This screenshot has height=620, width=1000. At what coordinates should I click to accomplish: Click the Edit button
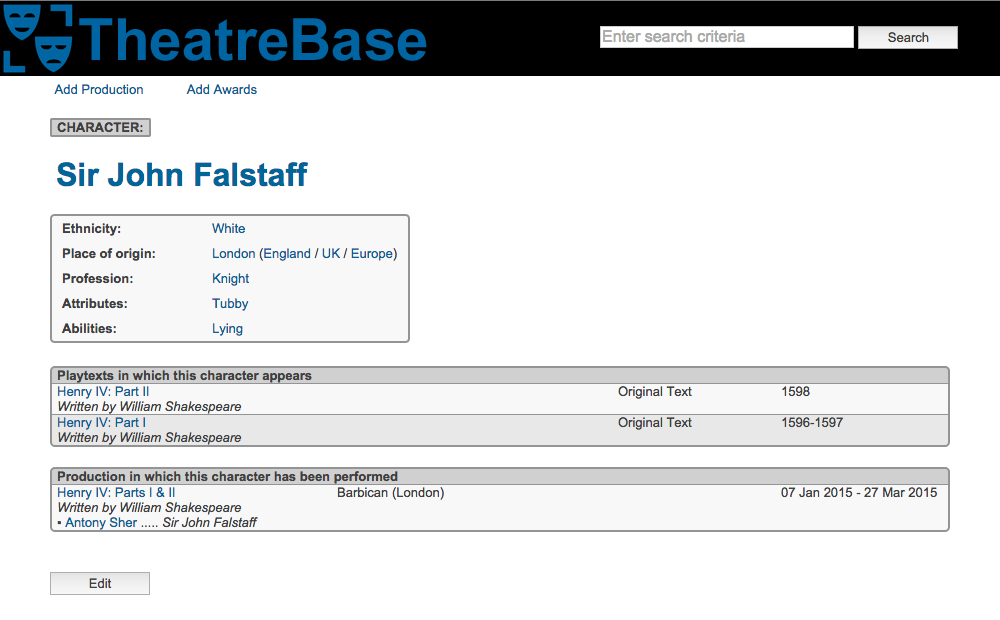pyautogui.click(x=100, y=584)
